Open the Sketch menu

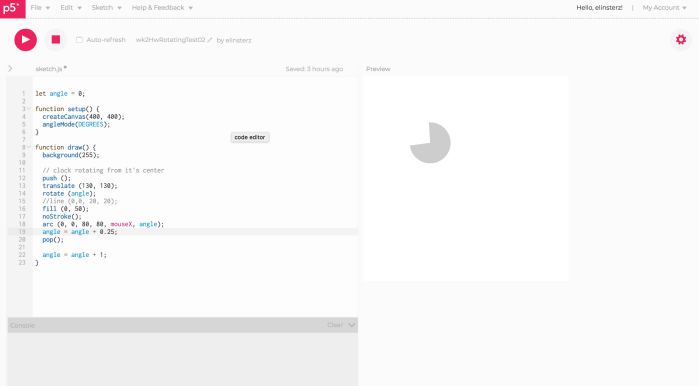106,8
